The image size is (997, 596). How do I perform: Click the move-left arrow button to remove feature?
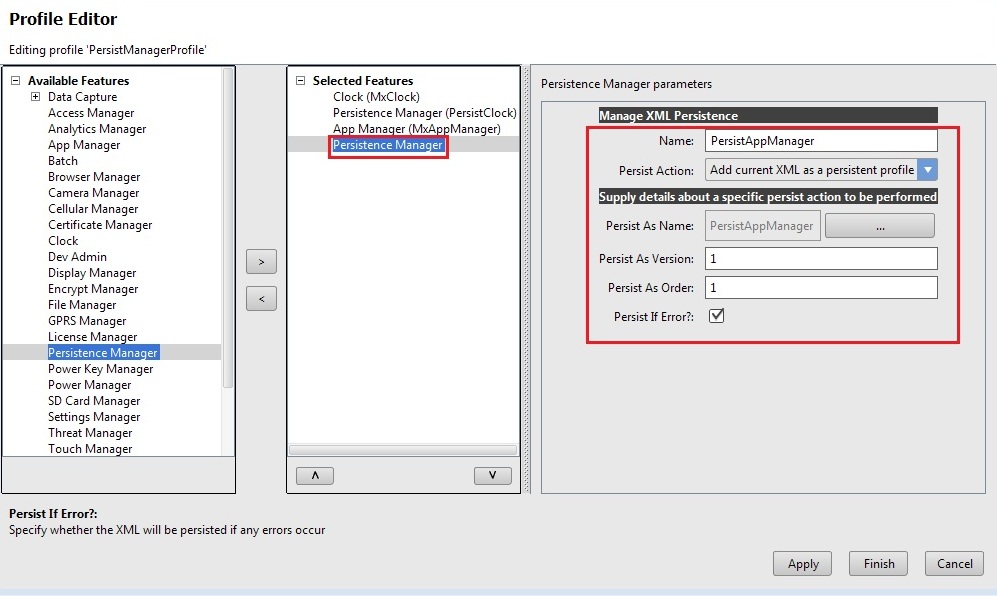tap(261, 298)
